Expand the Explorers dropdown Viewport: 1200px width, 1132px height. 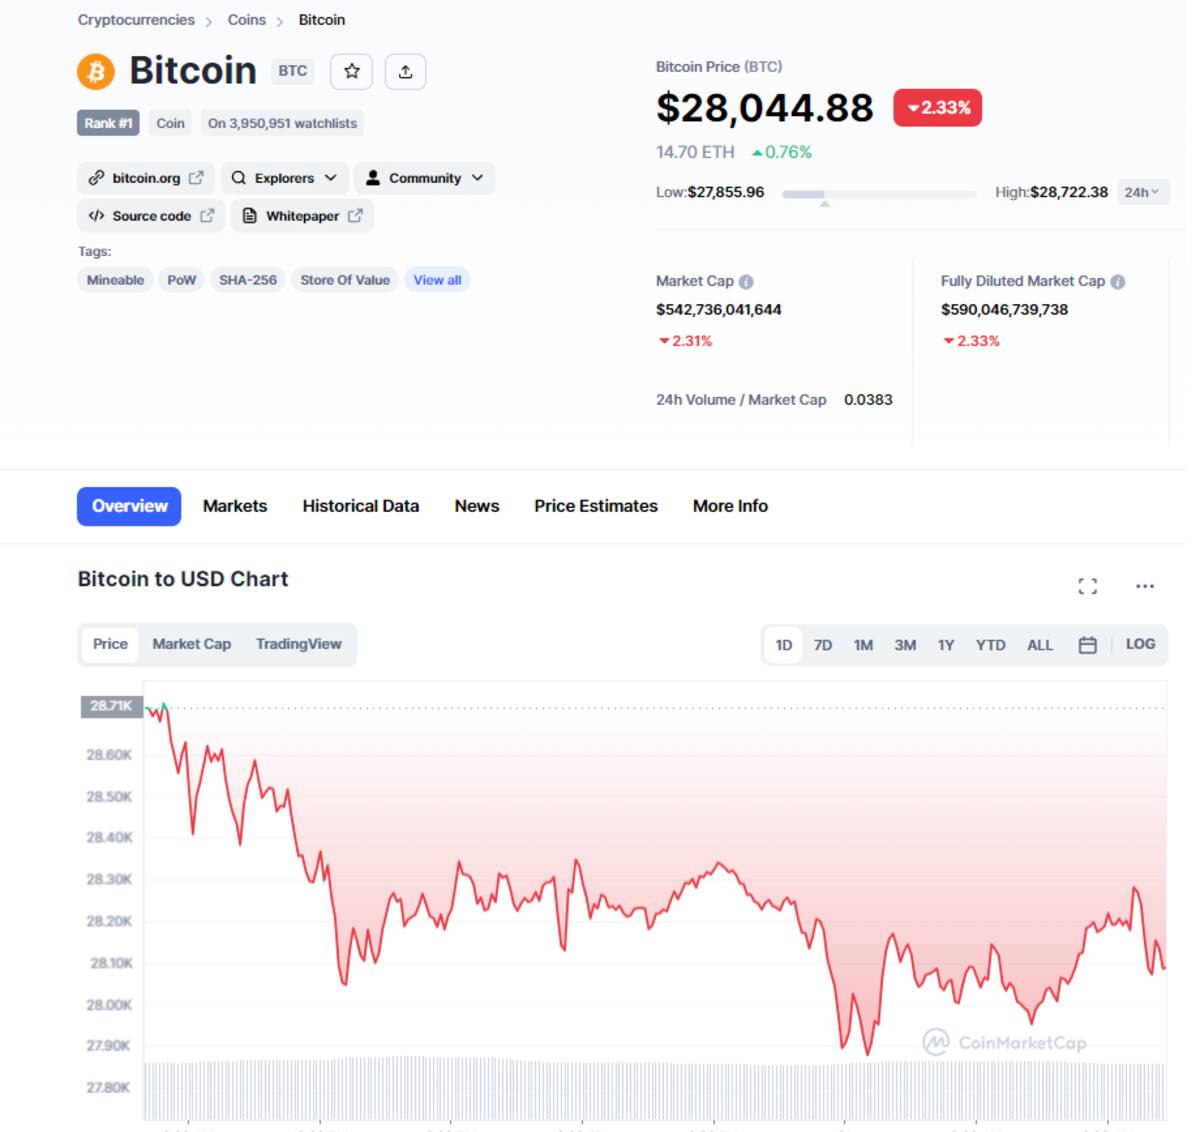284,178
